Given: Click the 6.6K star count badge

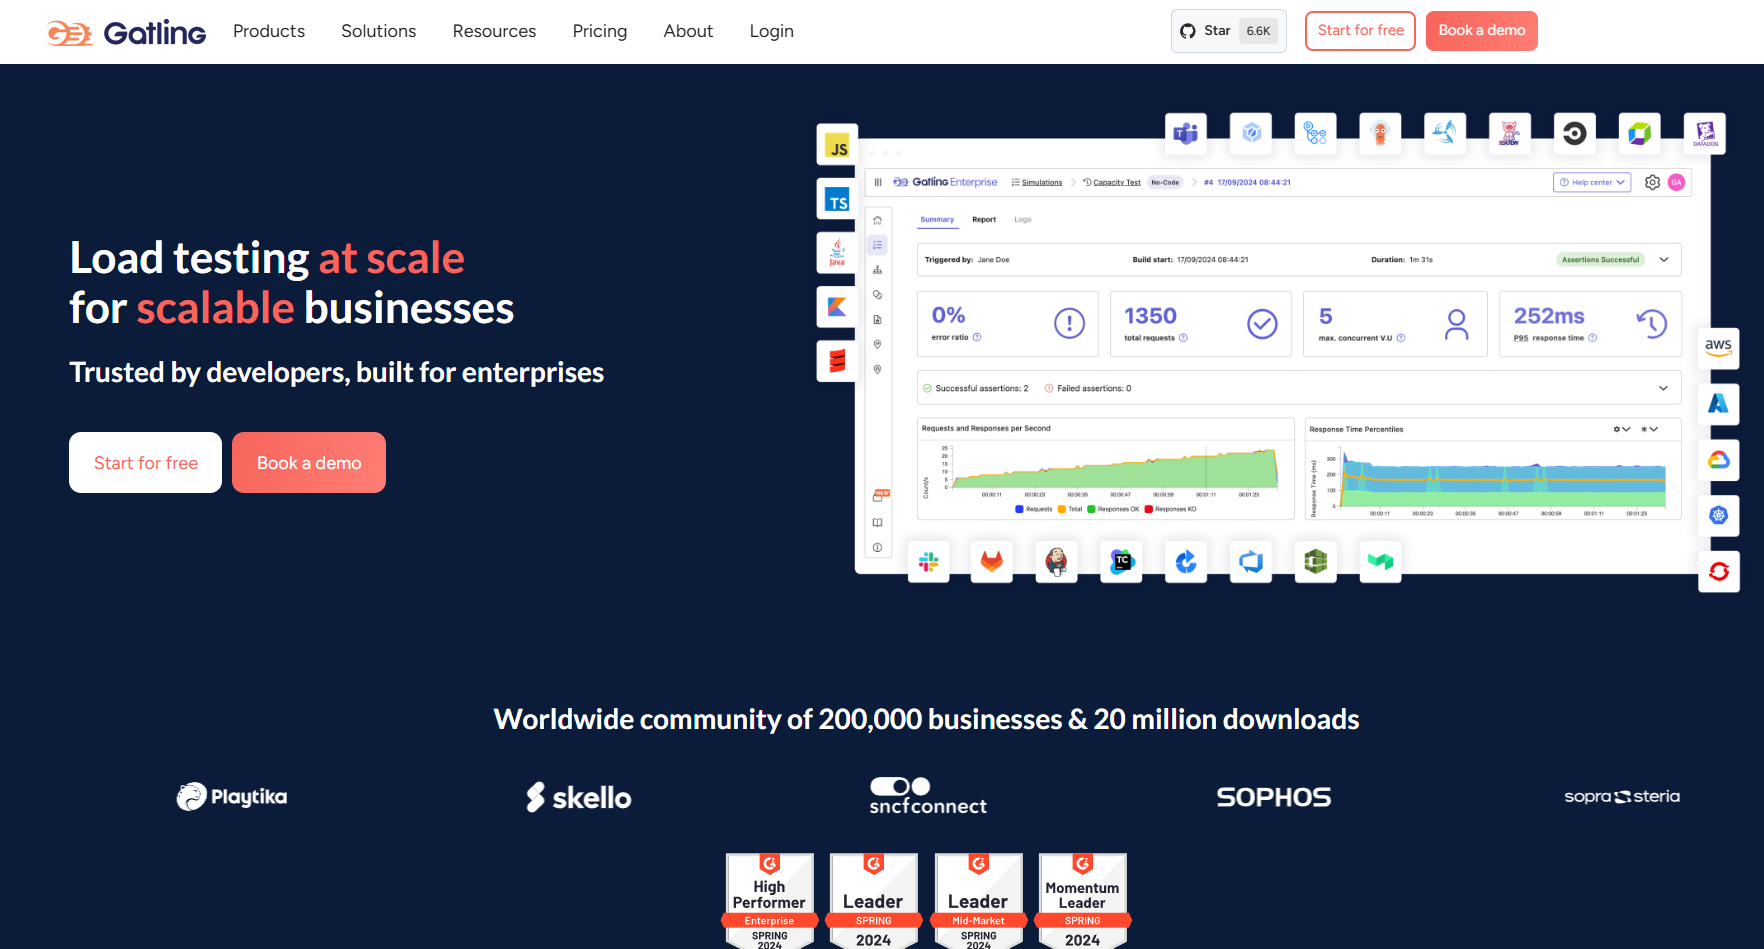Looking at the screenshot, I should (1258, 31).
